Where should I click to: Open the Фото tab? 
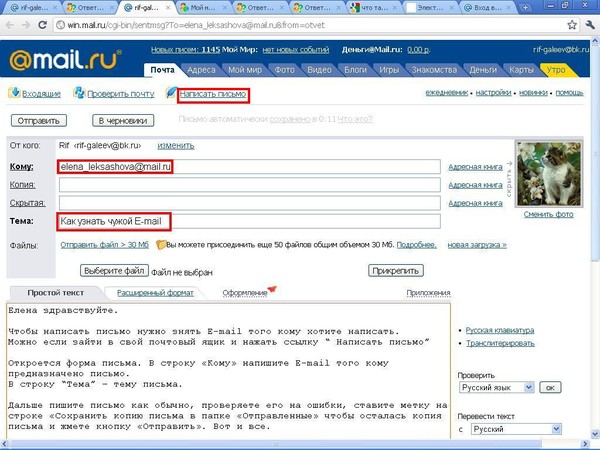pyautogui.click(x=284, y=70)
